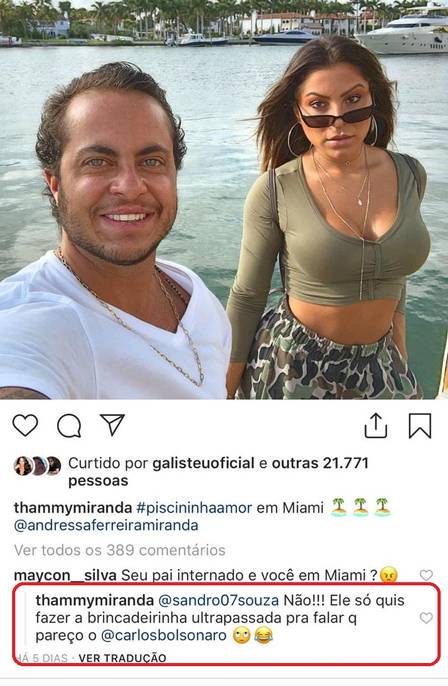Open @carlosbolsonaro mention

(x=164, y=635)
